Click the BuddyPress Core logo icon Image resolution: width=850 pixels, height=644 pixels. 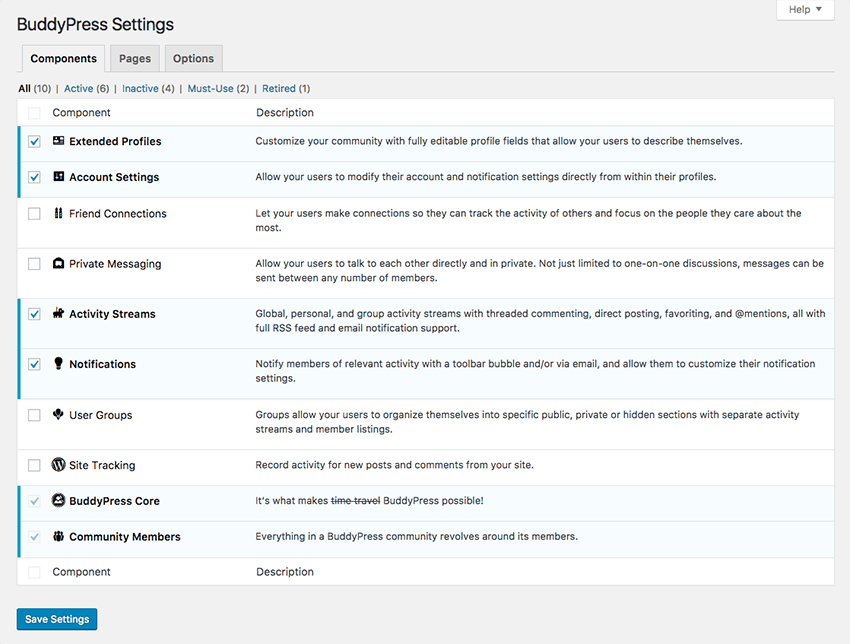click(59, 500)
